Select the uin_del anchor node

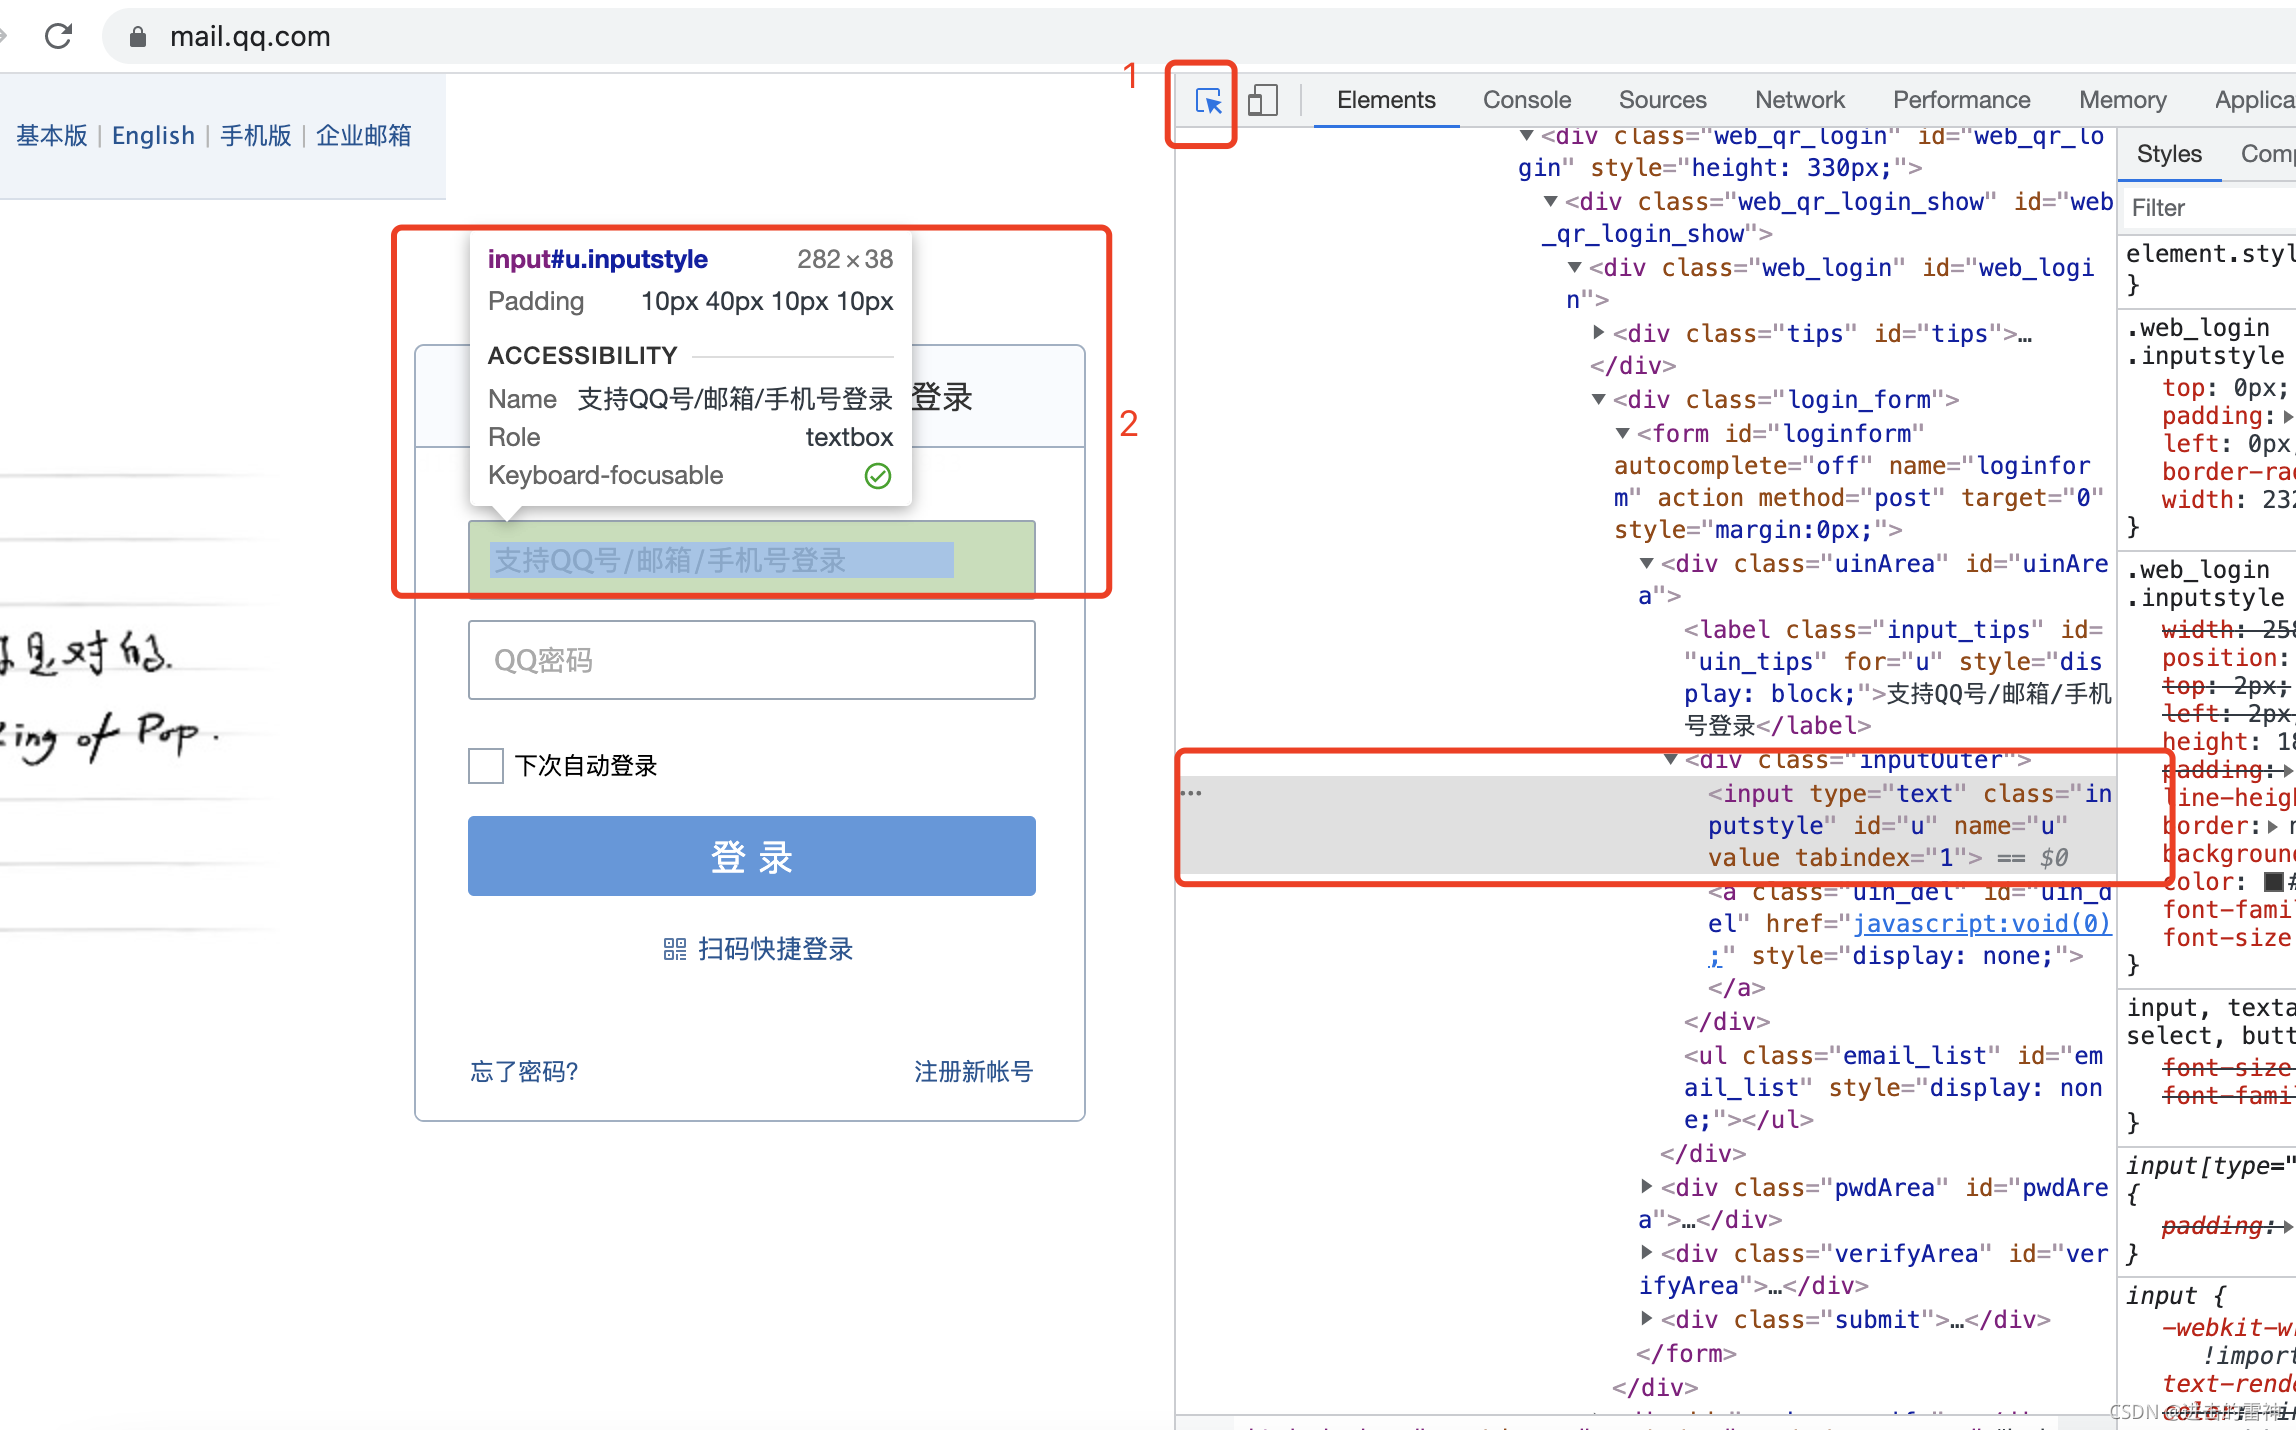point(1909,939)
